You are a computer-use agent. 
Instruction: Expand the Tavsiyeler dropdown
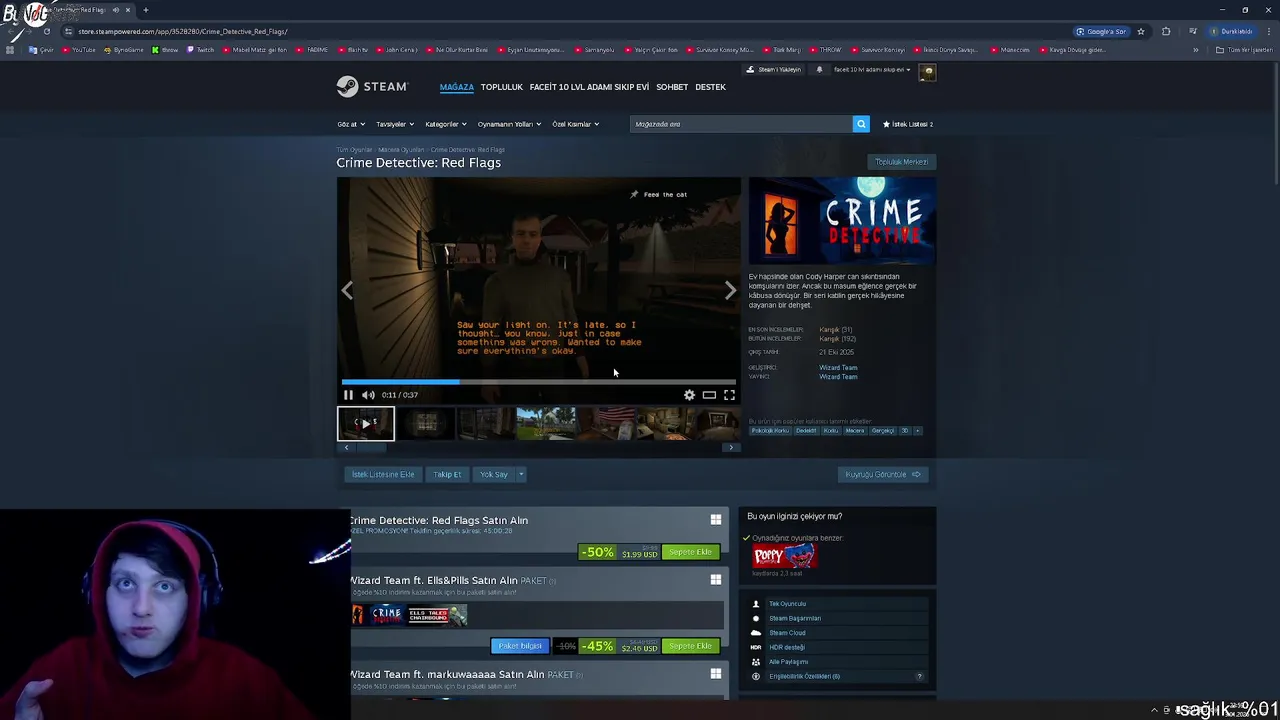coord(394,124)
